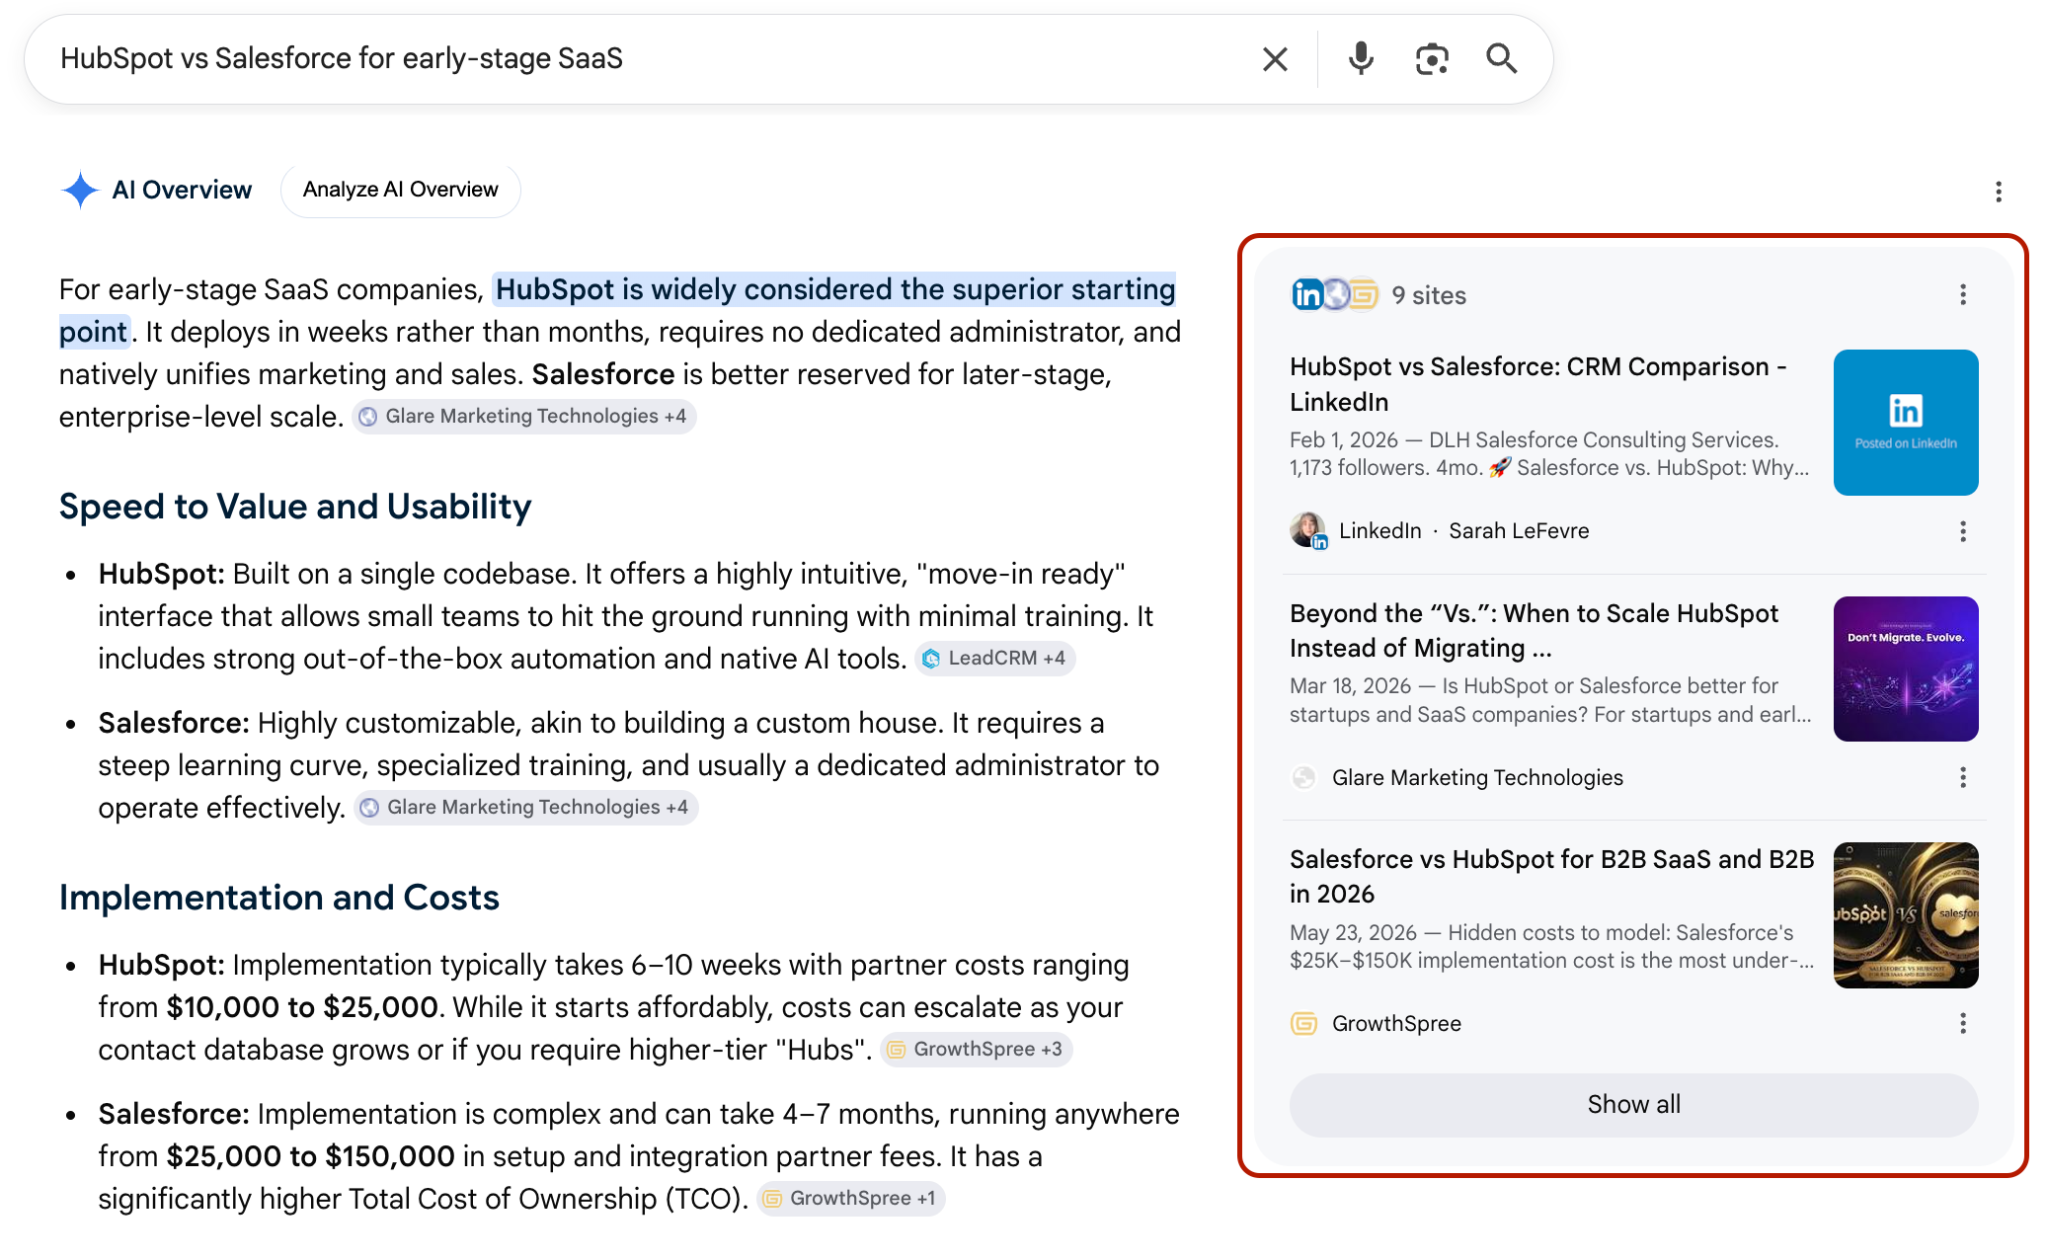
Task: Open the 9 sites panel more-options menu
Action: 1962,295
